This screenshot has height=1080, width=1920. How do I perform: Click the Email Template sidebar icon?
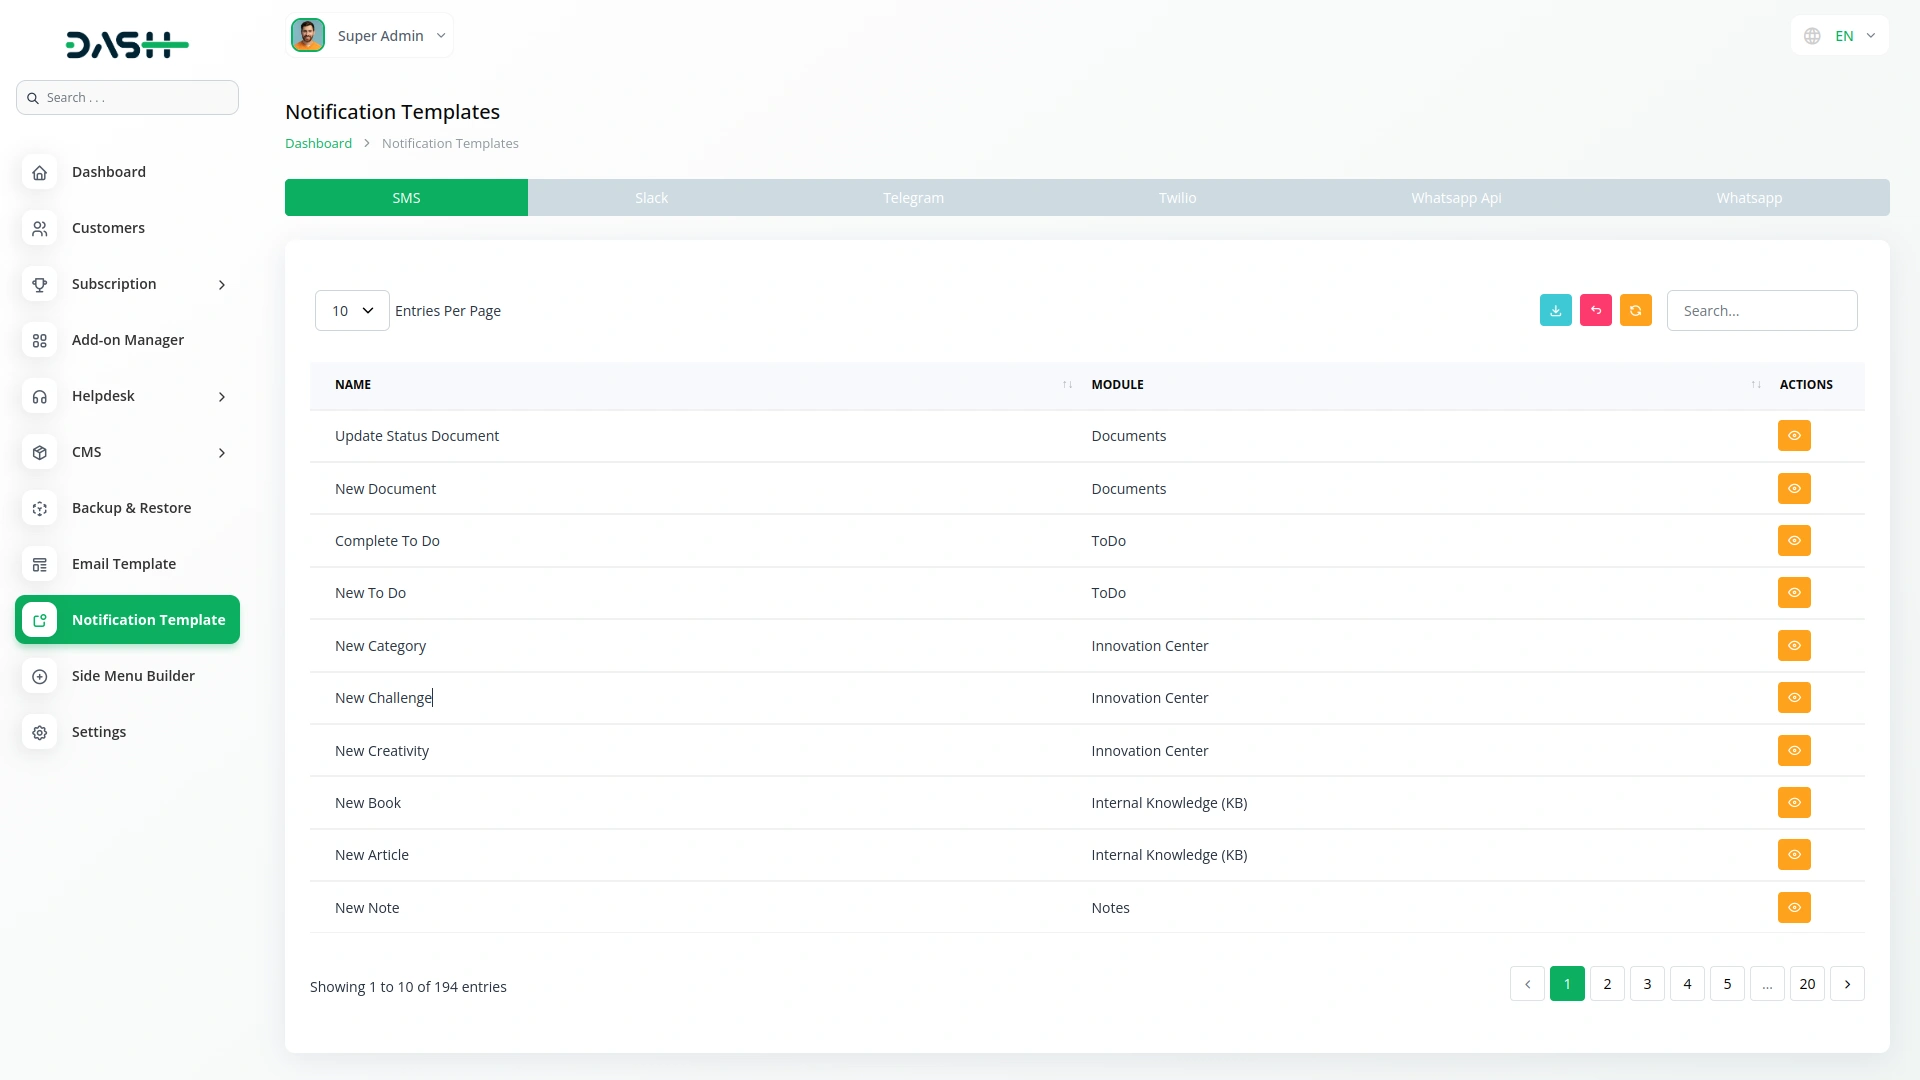pos(40,564)
